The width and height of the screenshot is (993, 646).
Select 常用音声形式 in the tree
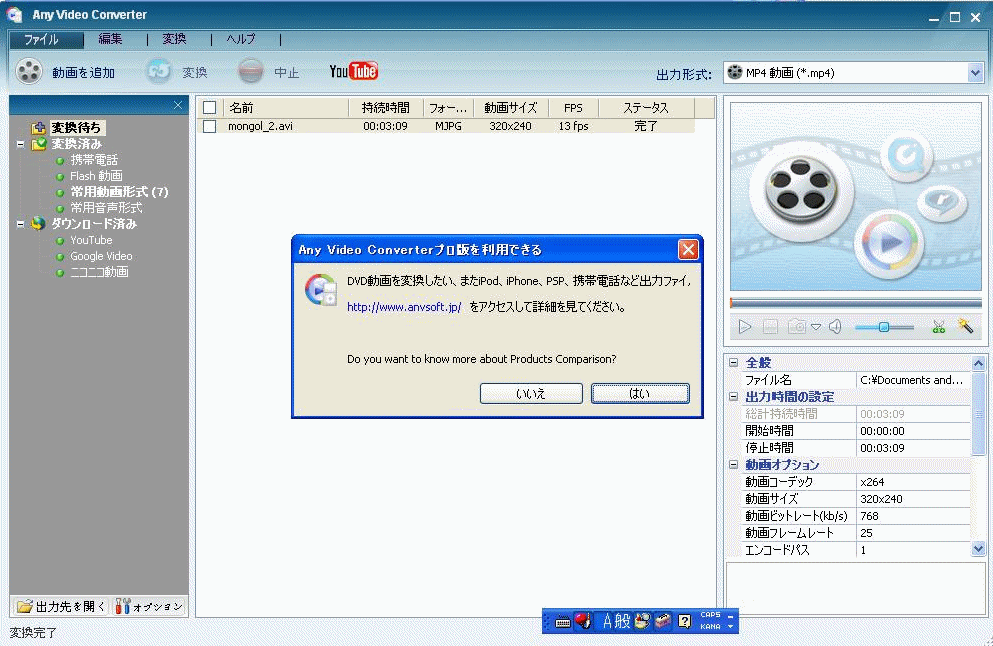pyautogui.click(x=106, y=208)
